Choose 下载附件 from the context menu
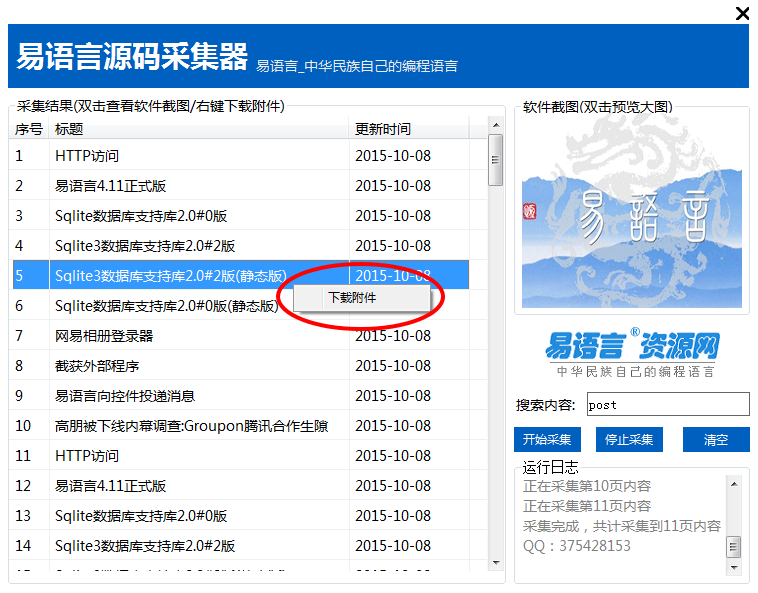 pos(361,298)
